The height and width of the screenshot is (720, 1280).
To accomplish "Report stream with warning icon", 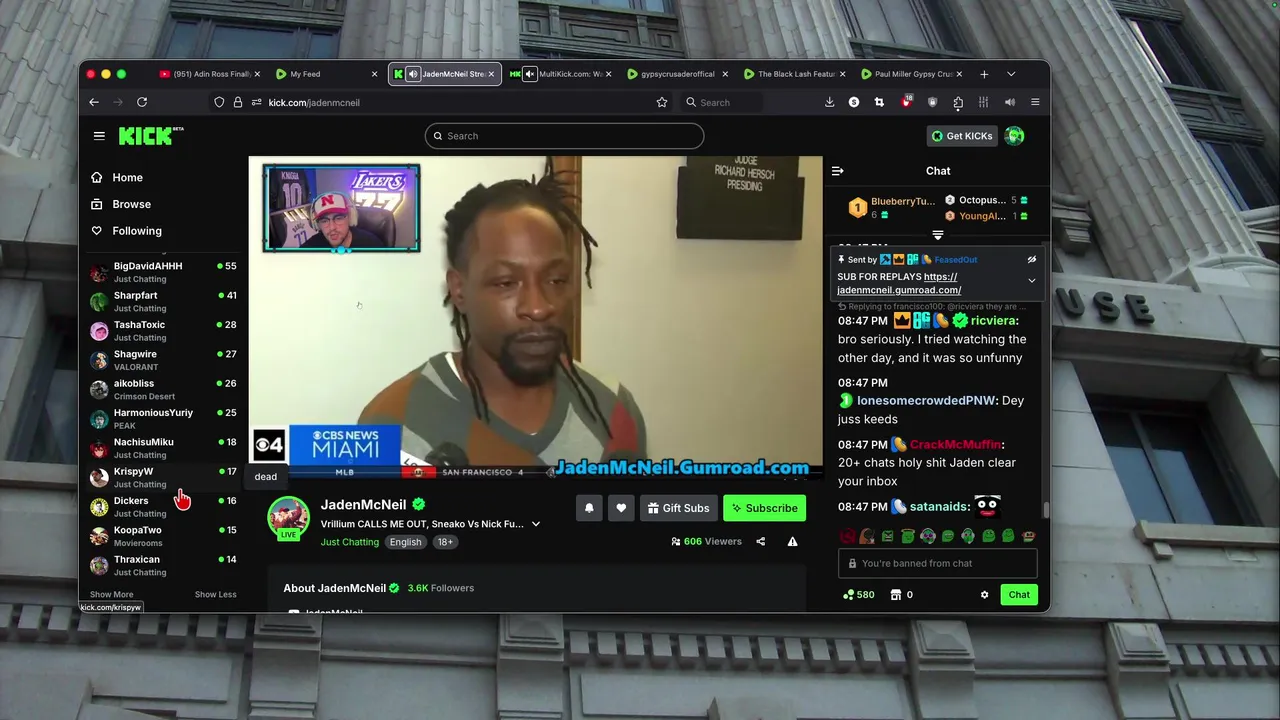I will [792, 542].
